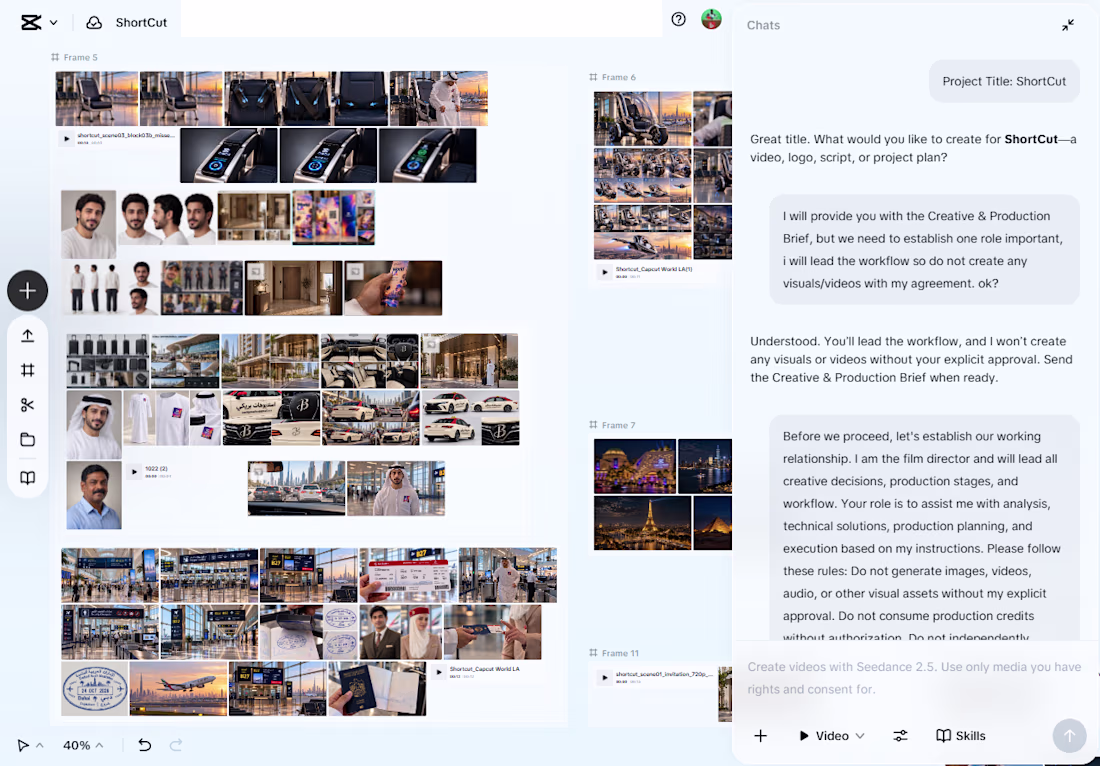Play the Shortcut_Capcut World LA clip in Frame 5

439,672
